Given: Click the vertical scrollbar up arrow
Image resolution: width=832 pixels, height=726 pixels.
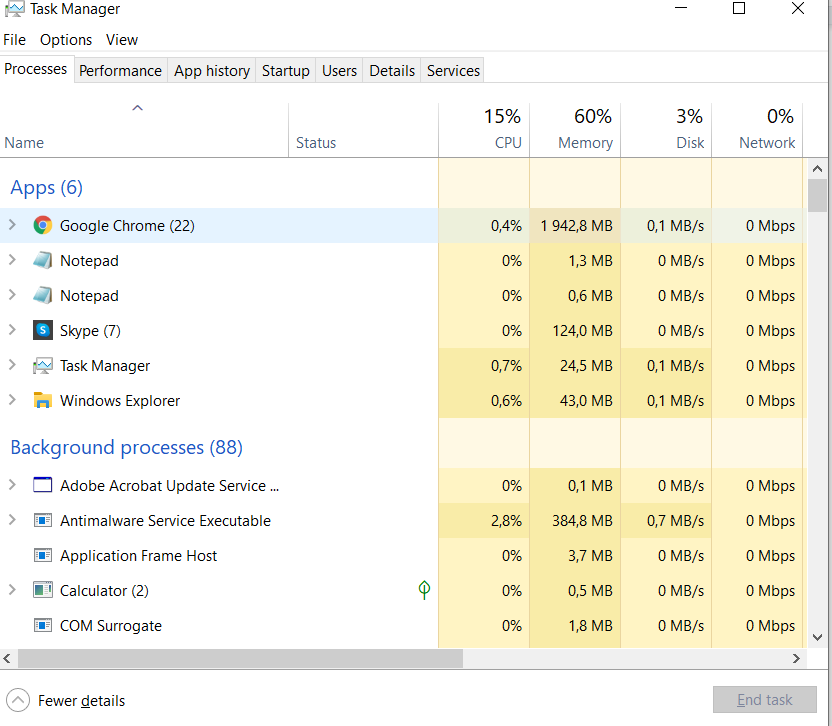Looking at the screenshot, I should 817,169.
